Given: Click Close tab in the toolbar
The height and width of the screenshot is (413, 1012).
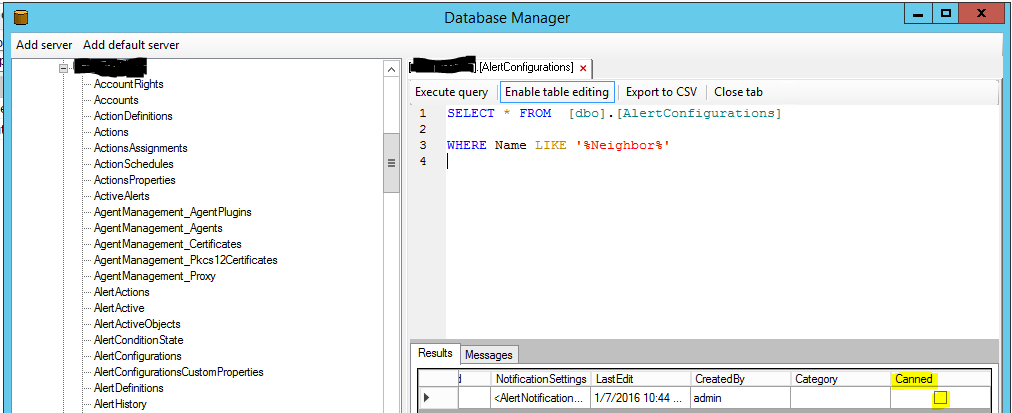Looking at the screenshot, I should point(738,92).
